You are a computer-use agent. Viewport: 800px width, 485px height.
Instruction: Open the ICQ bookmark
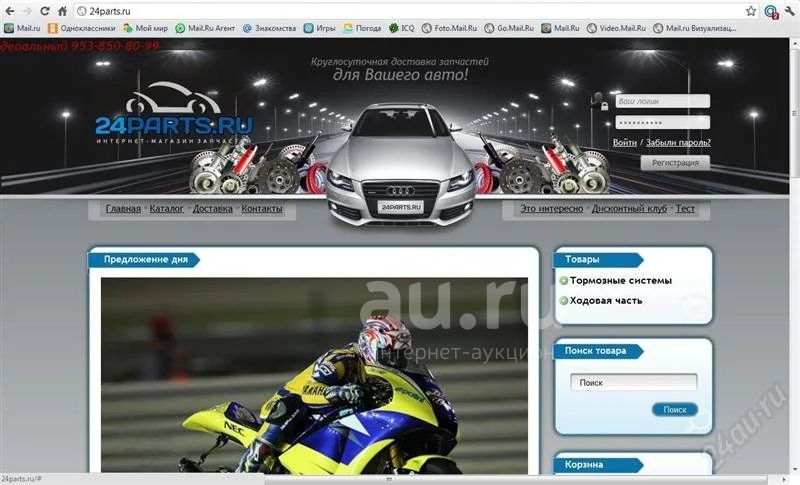[402, 28]
